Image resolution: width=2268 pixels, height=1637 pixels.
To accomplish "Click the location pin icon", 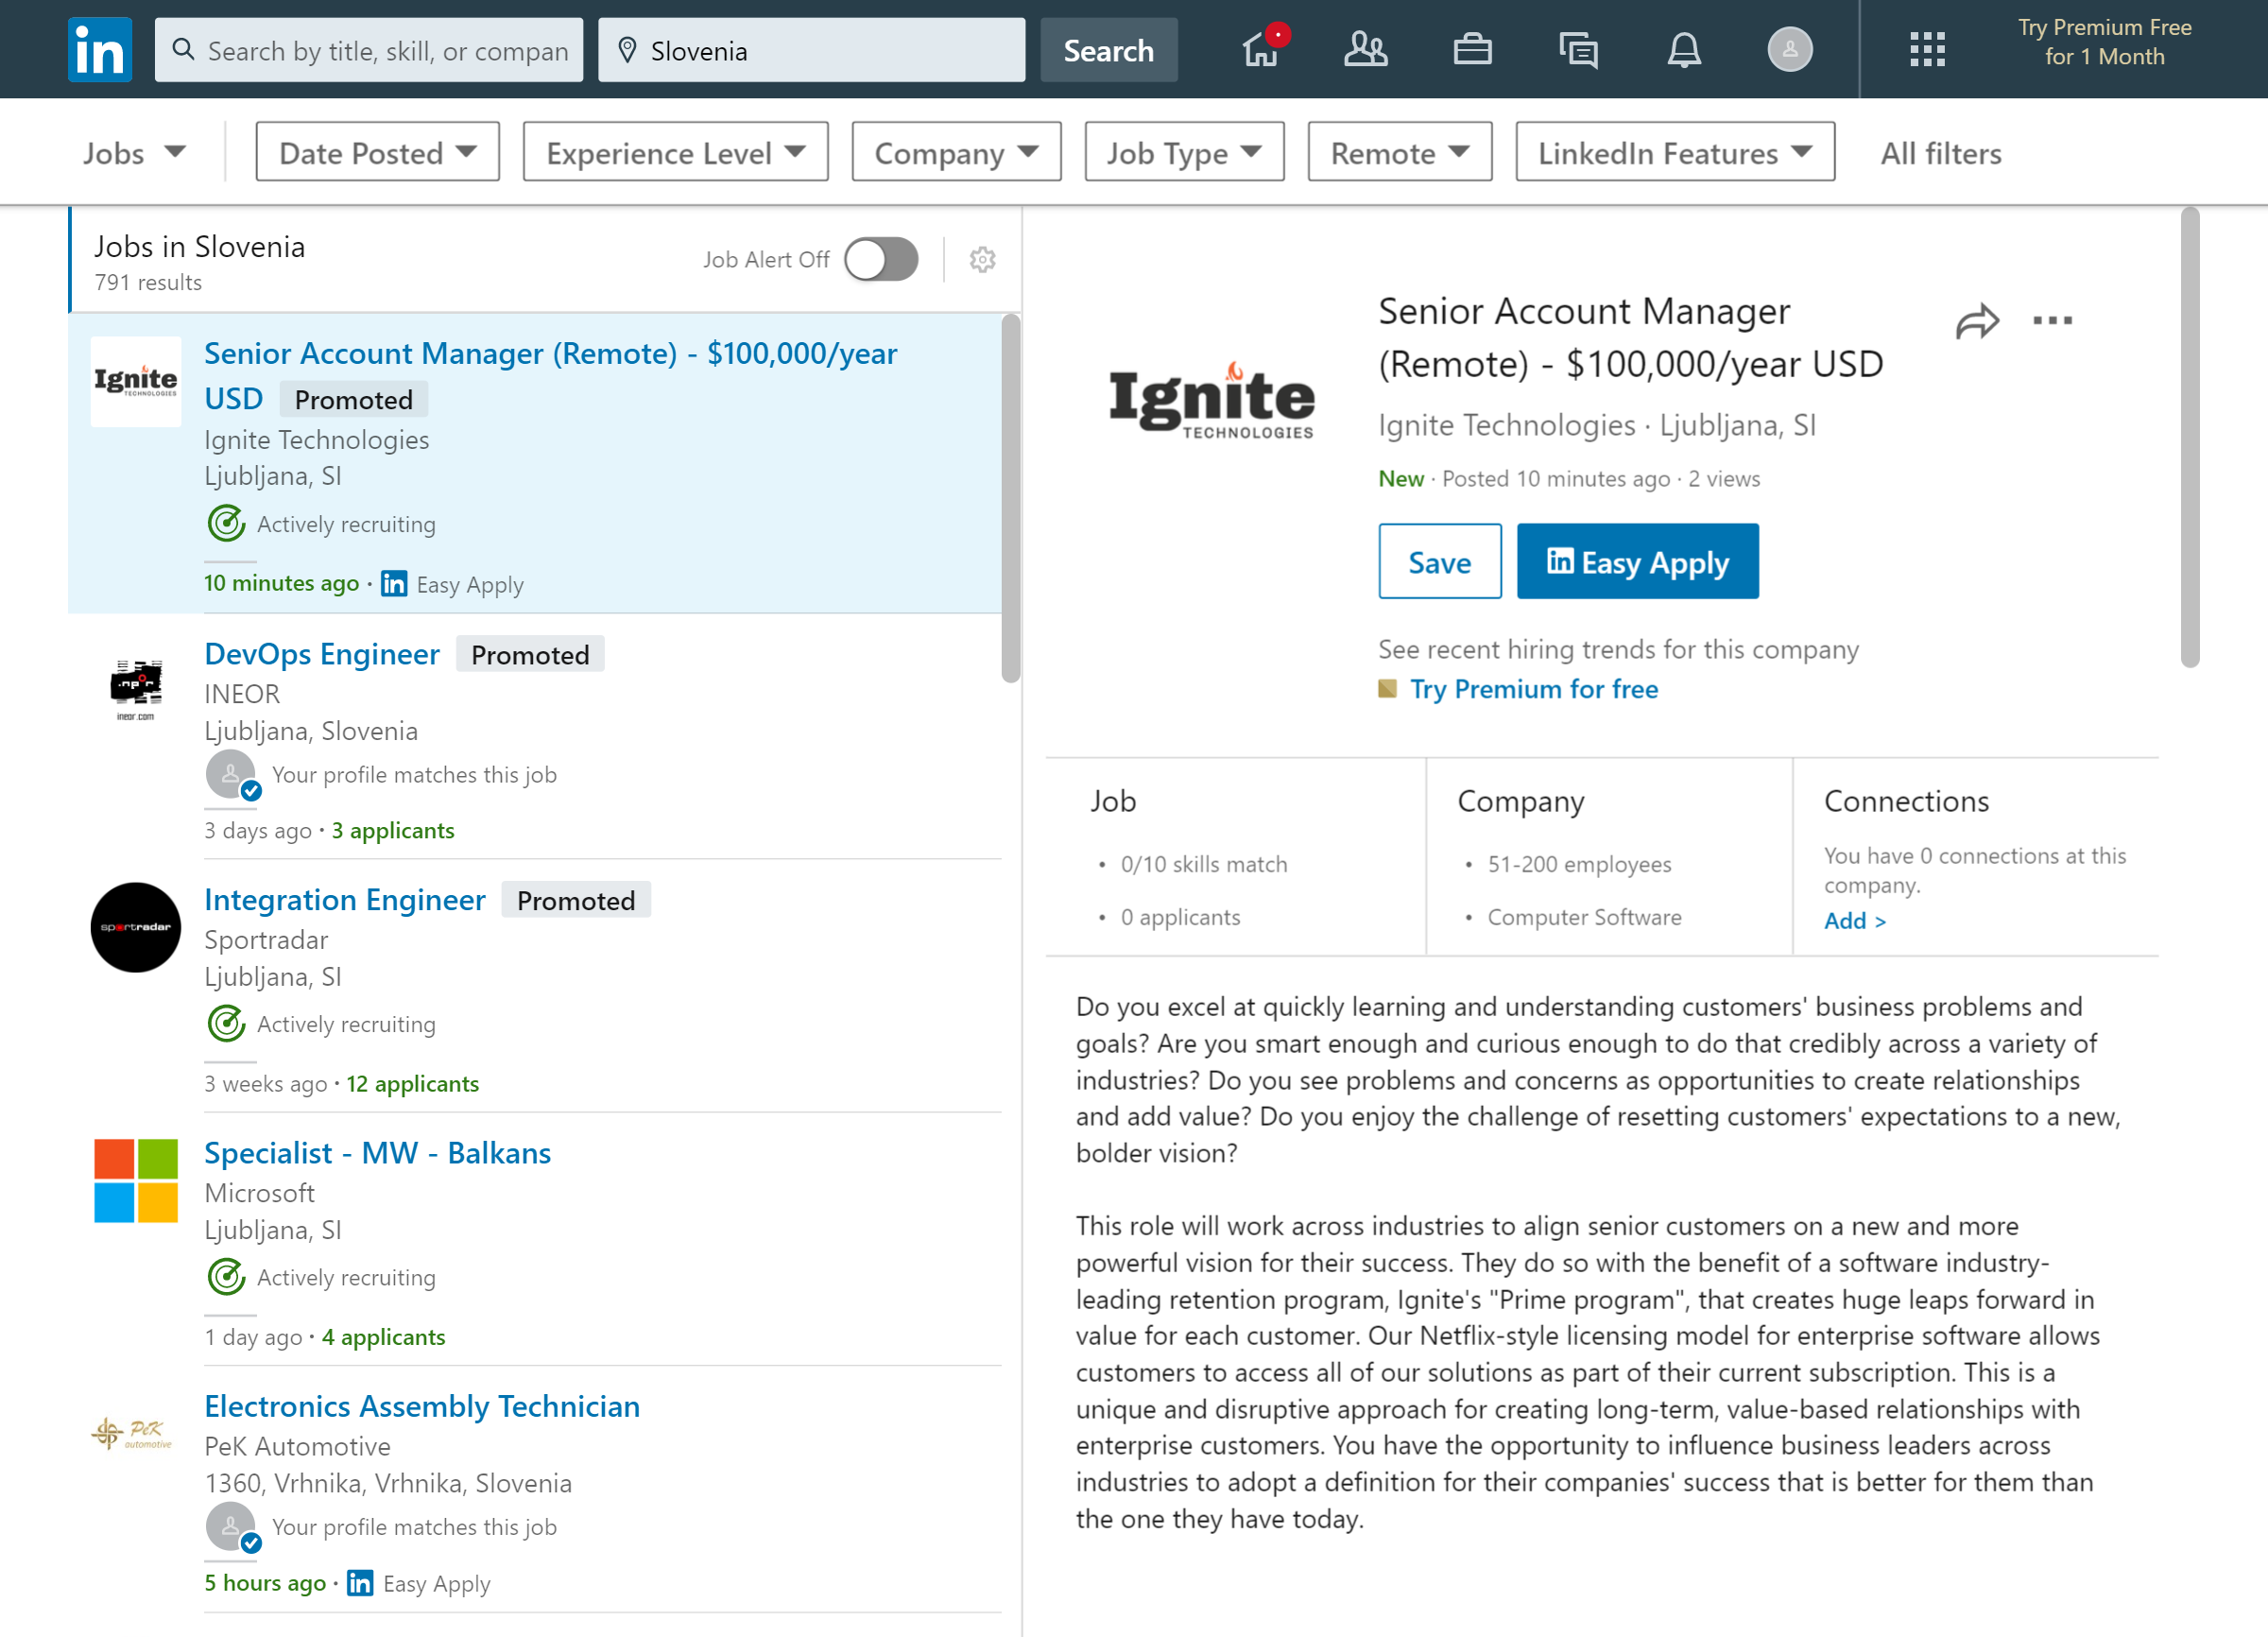I will (627, 50).
